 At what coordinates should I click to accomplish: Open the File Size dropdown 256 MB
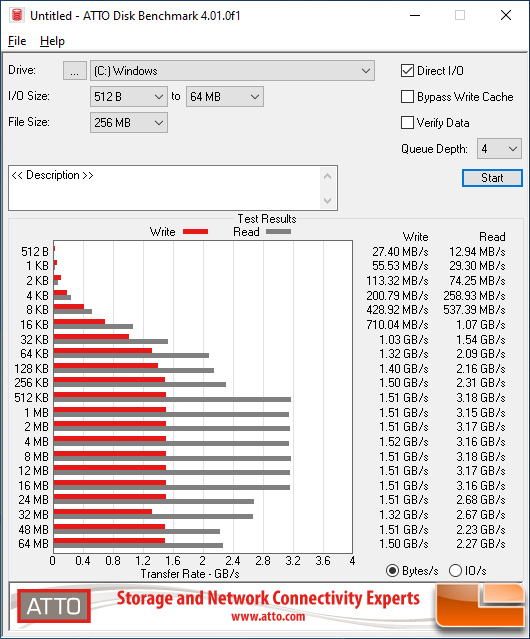click(x=129, y=123)
